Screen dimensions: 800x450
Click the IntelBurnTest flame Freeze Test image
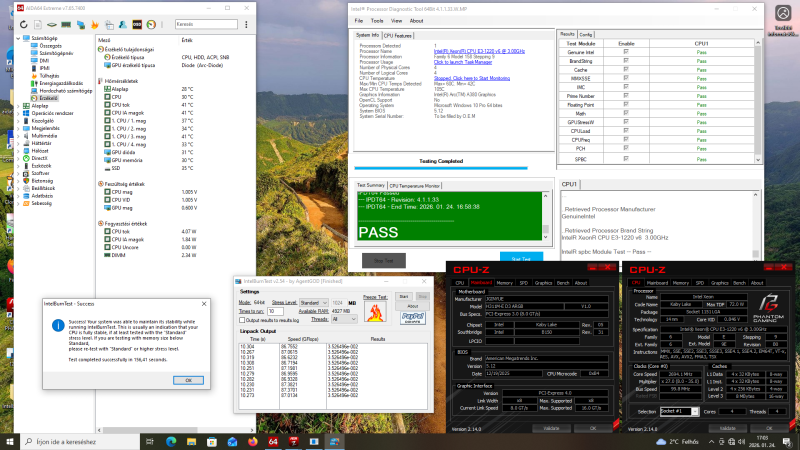375,312
